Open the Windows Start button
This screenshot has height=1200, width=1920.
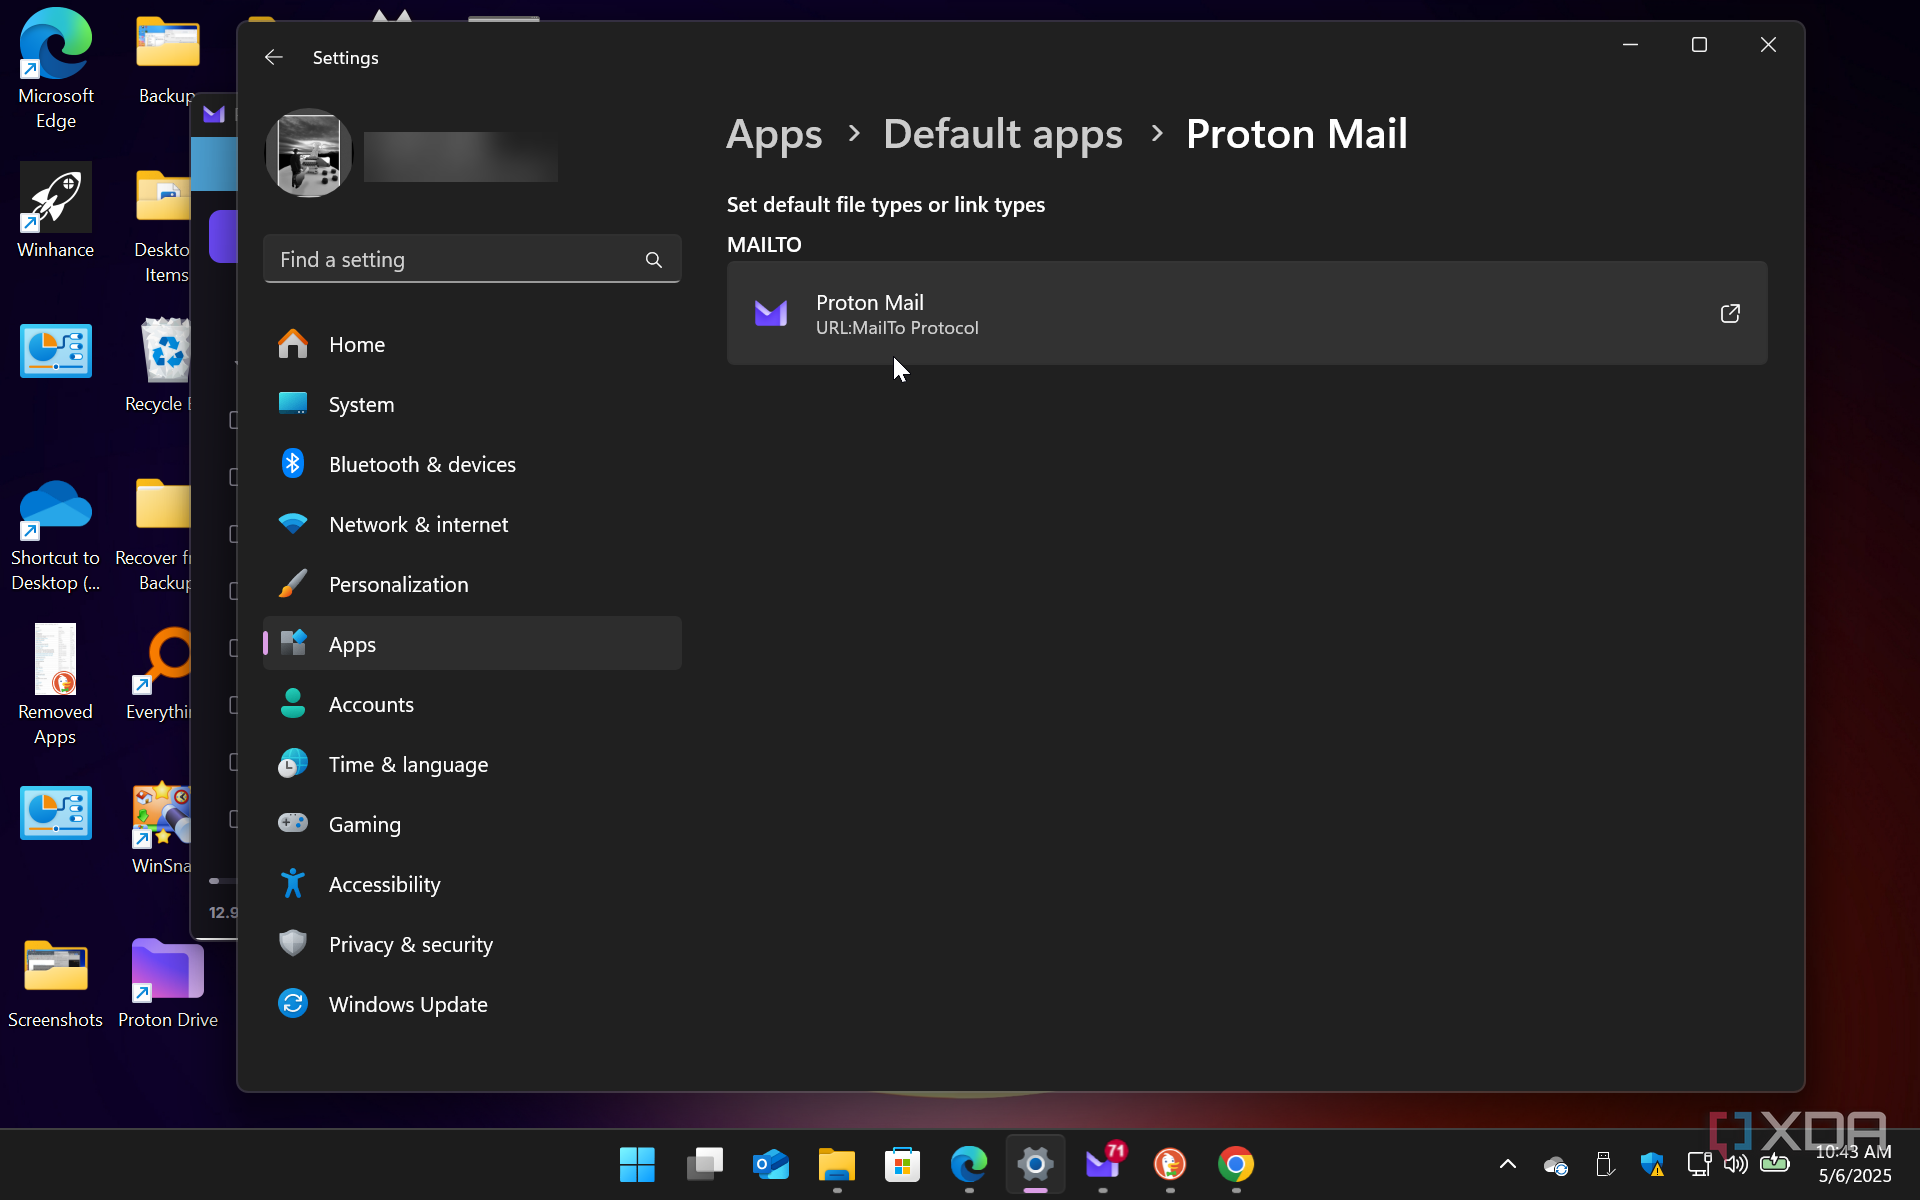[x=637, y=1164]
